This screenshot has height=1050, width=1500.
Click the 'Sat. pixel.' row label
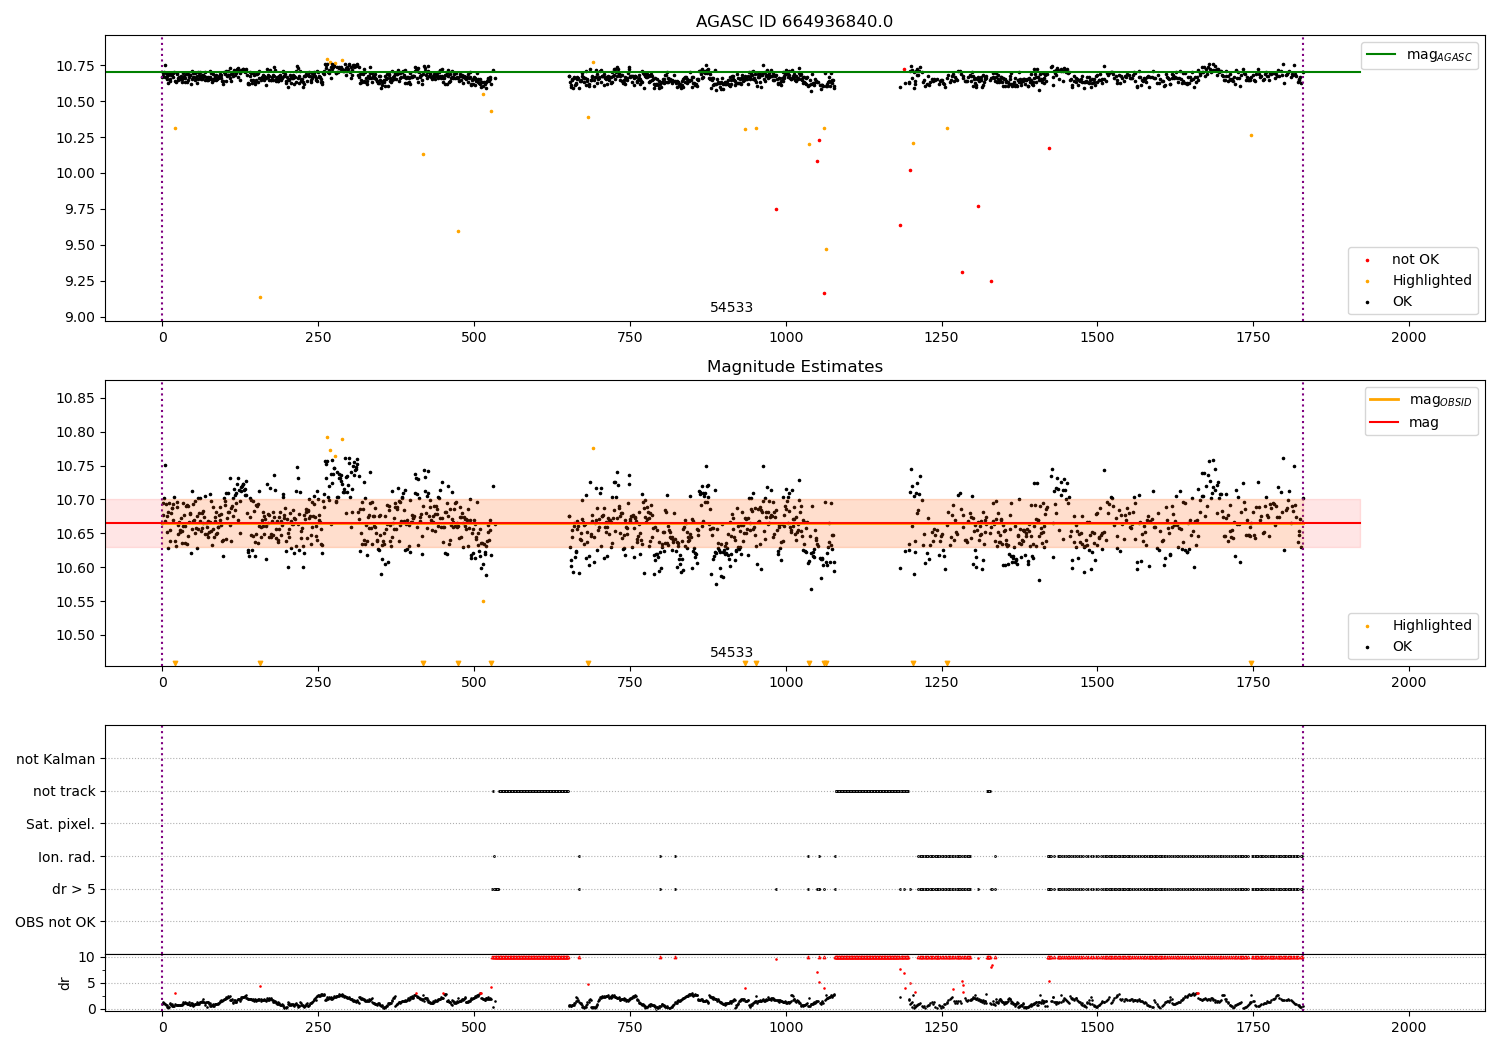[x=61, y=825]
